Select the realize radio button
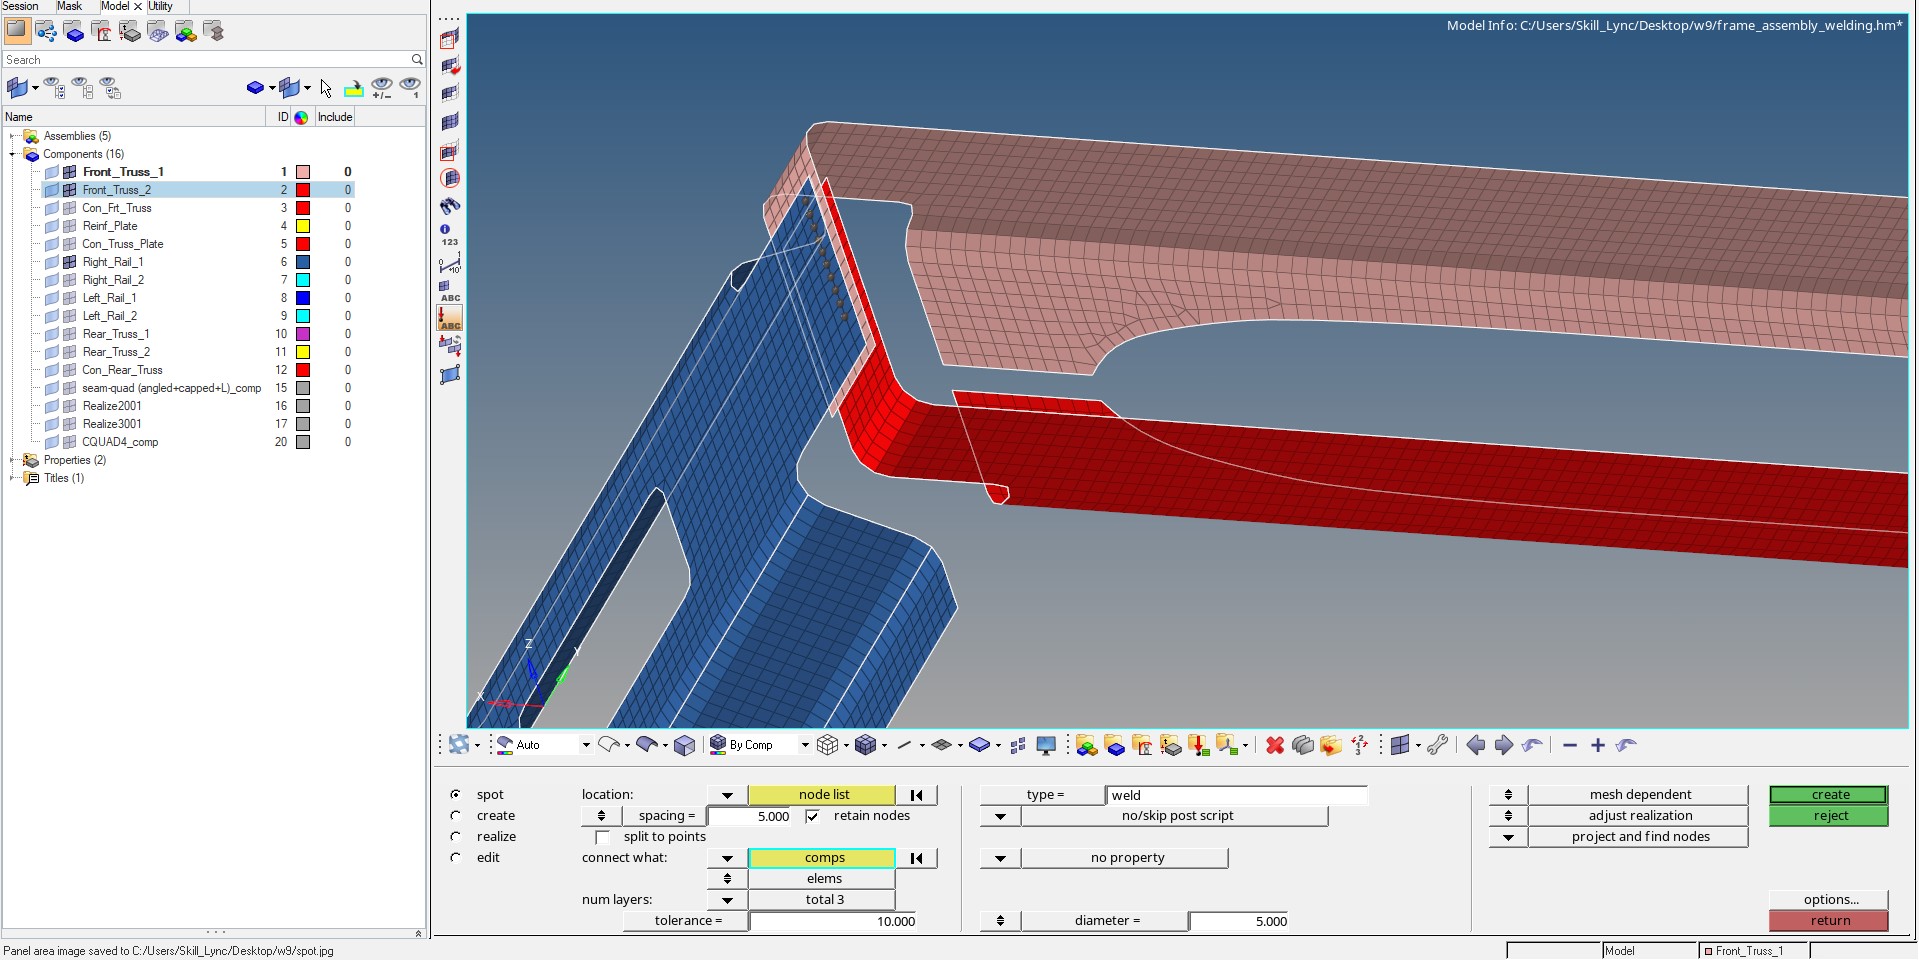This screenshot has width=1919, height=960. pyautogui.click(x=456, y=837)
